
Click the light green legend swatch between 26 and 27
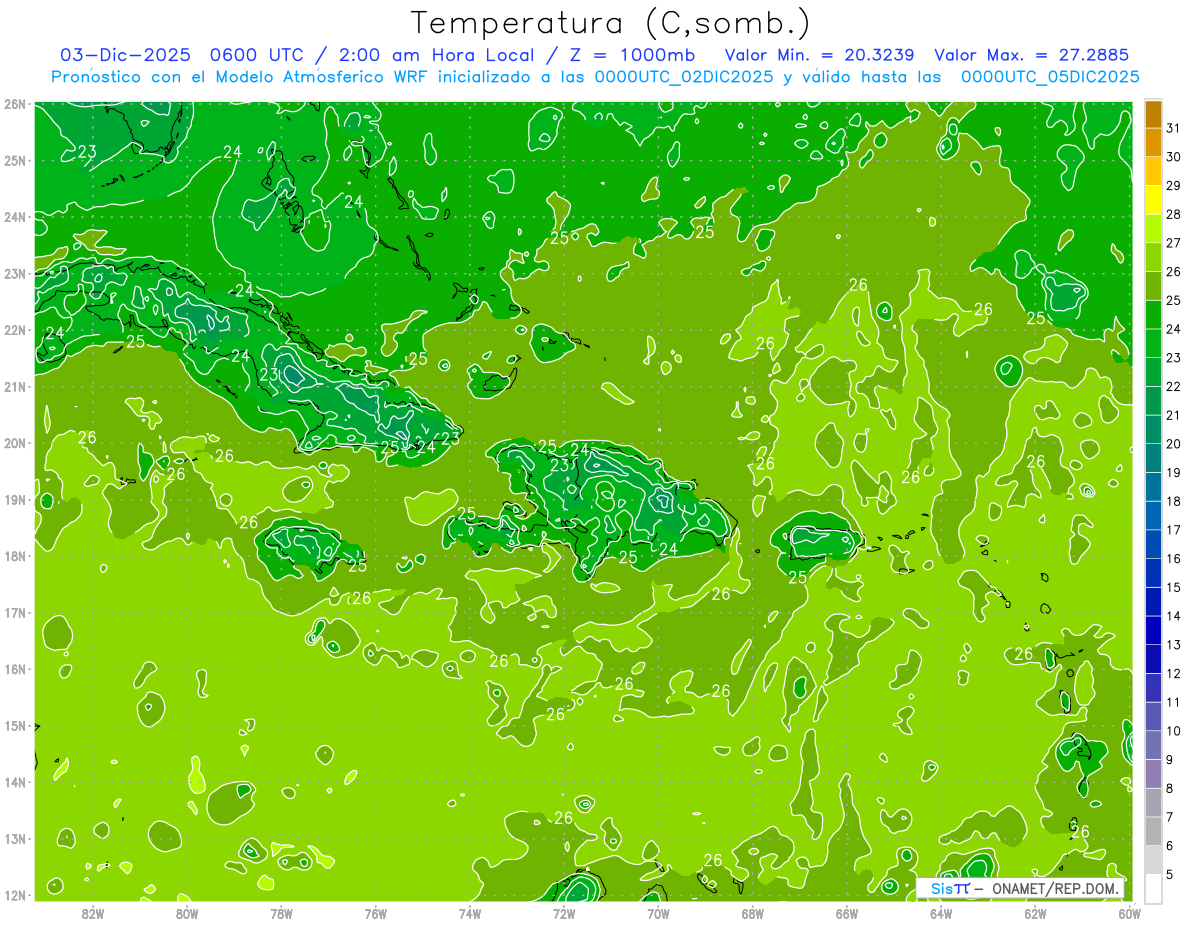(1153, 257)
